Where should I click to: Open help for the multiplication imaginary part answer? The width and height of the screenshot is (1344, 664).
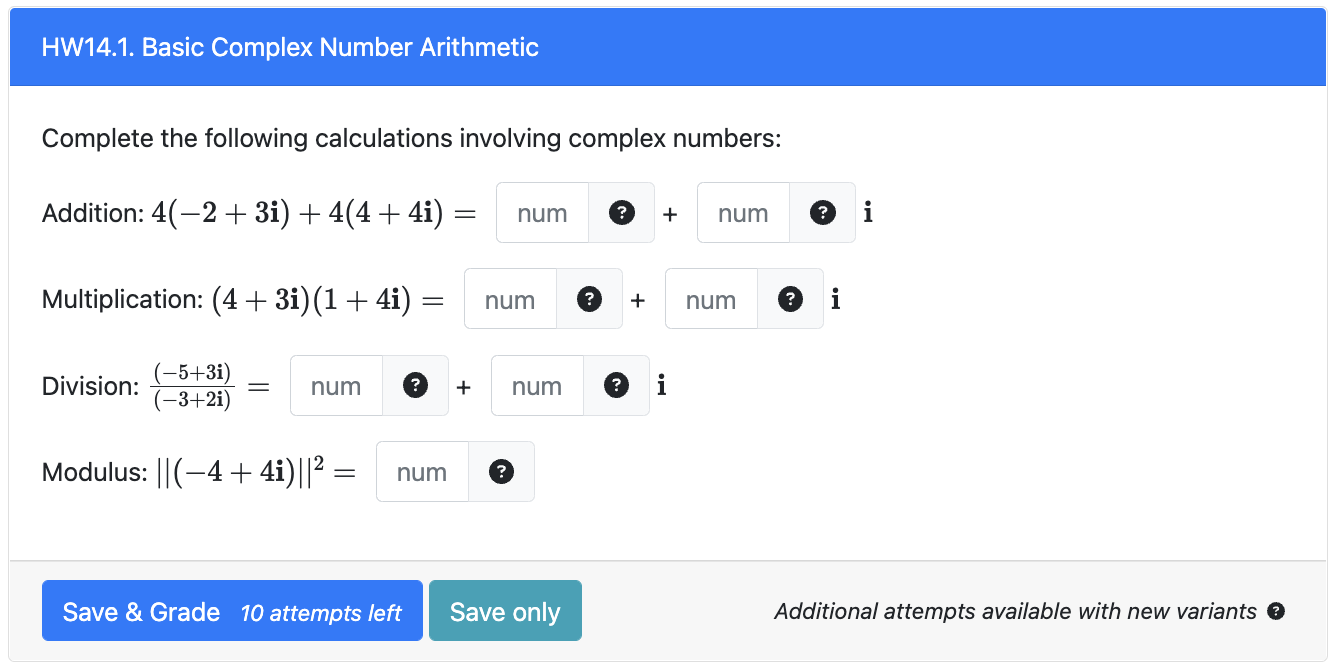click(x=790, y=299)
